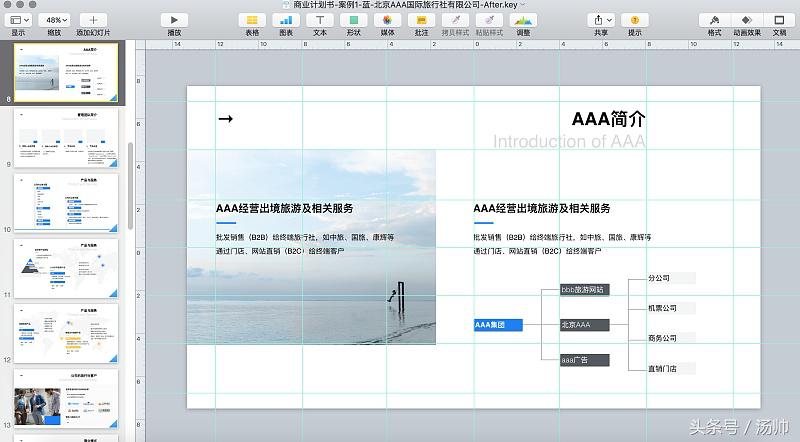Insert a text box (文本)

click(320, 20)
